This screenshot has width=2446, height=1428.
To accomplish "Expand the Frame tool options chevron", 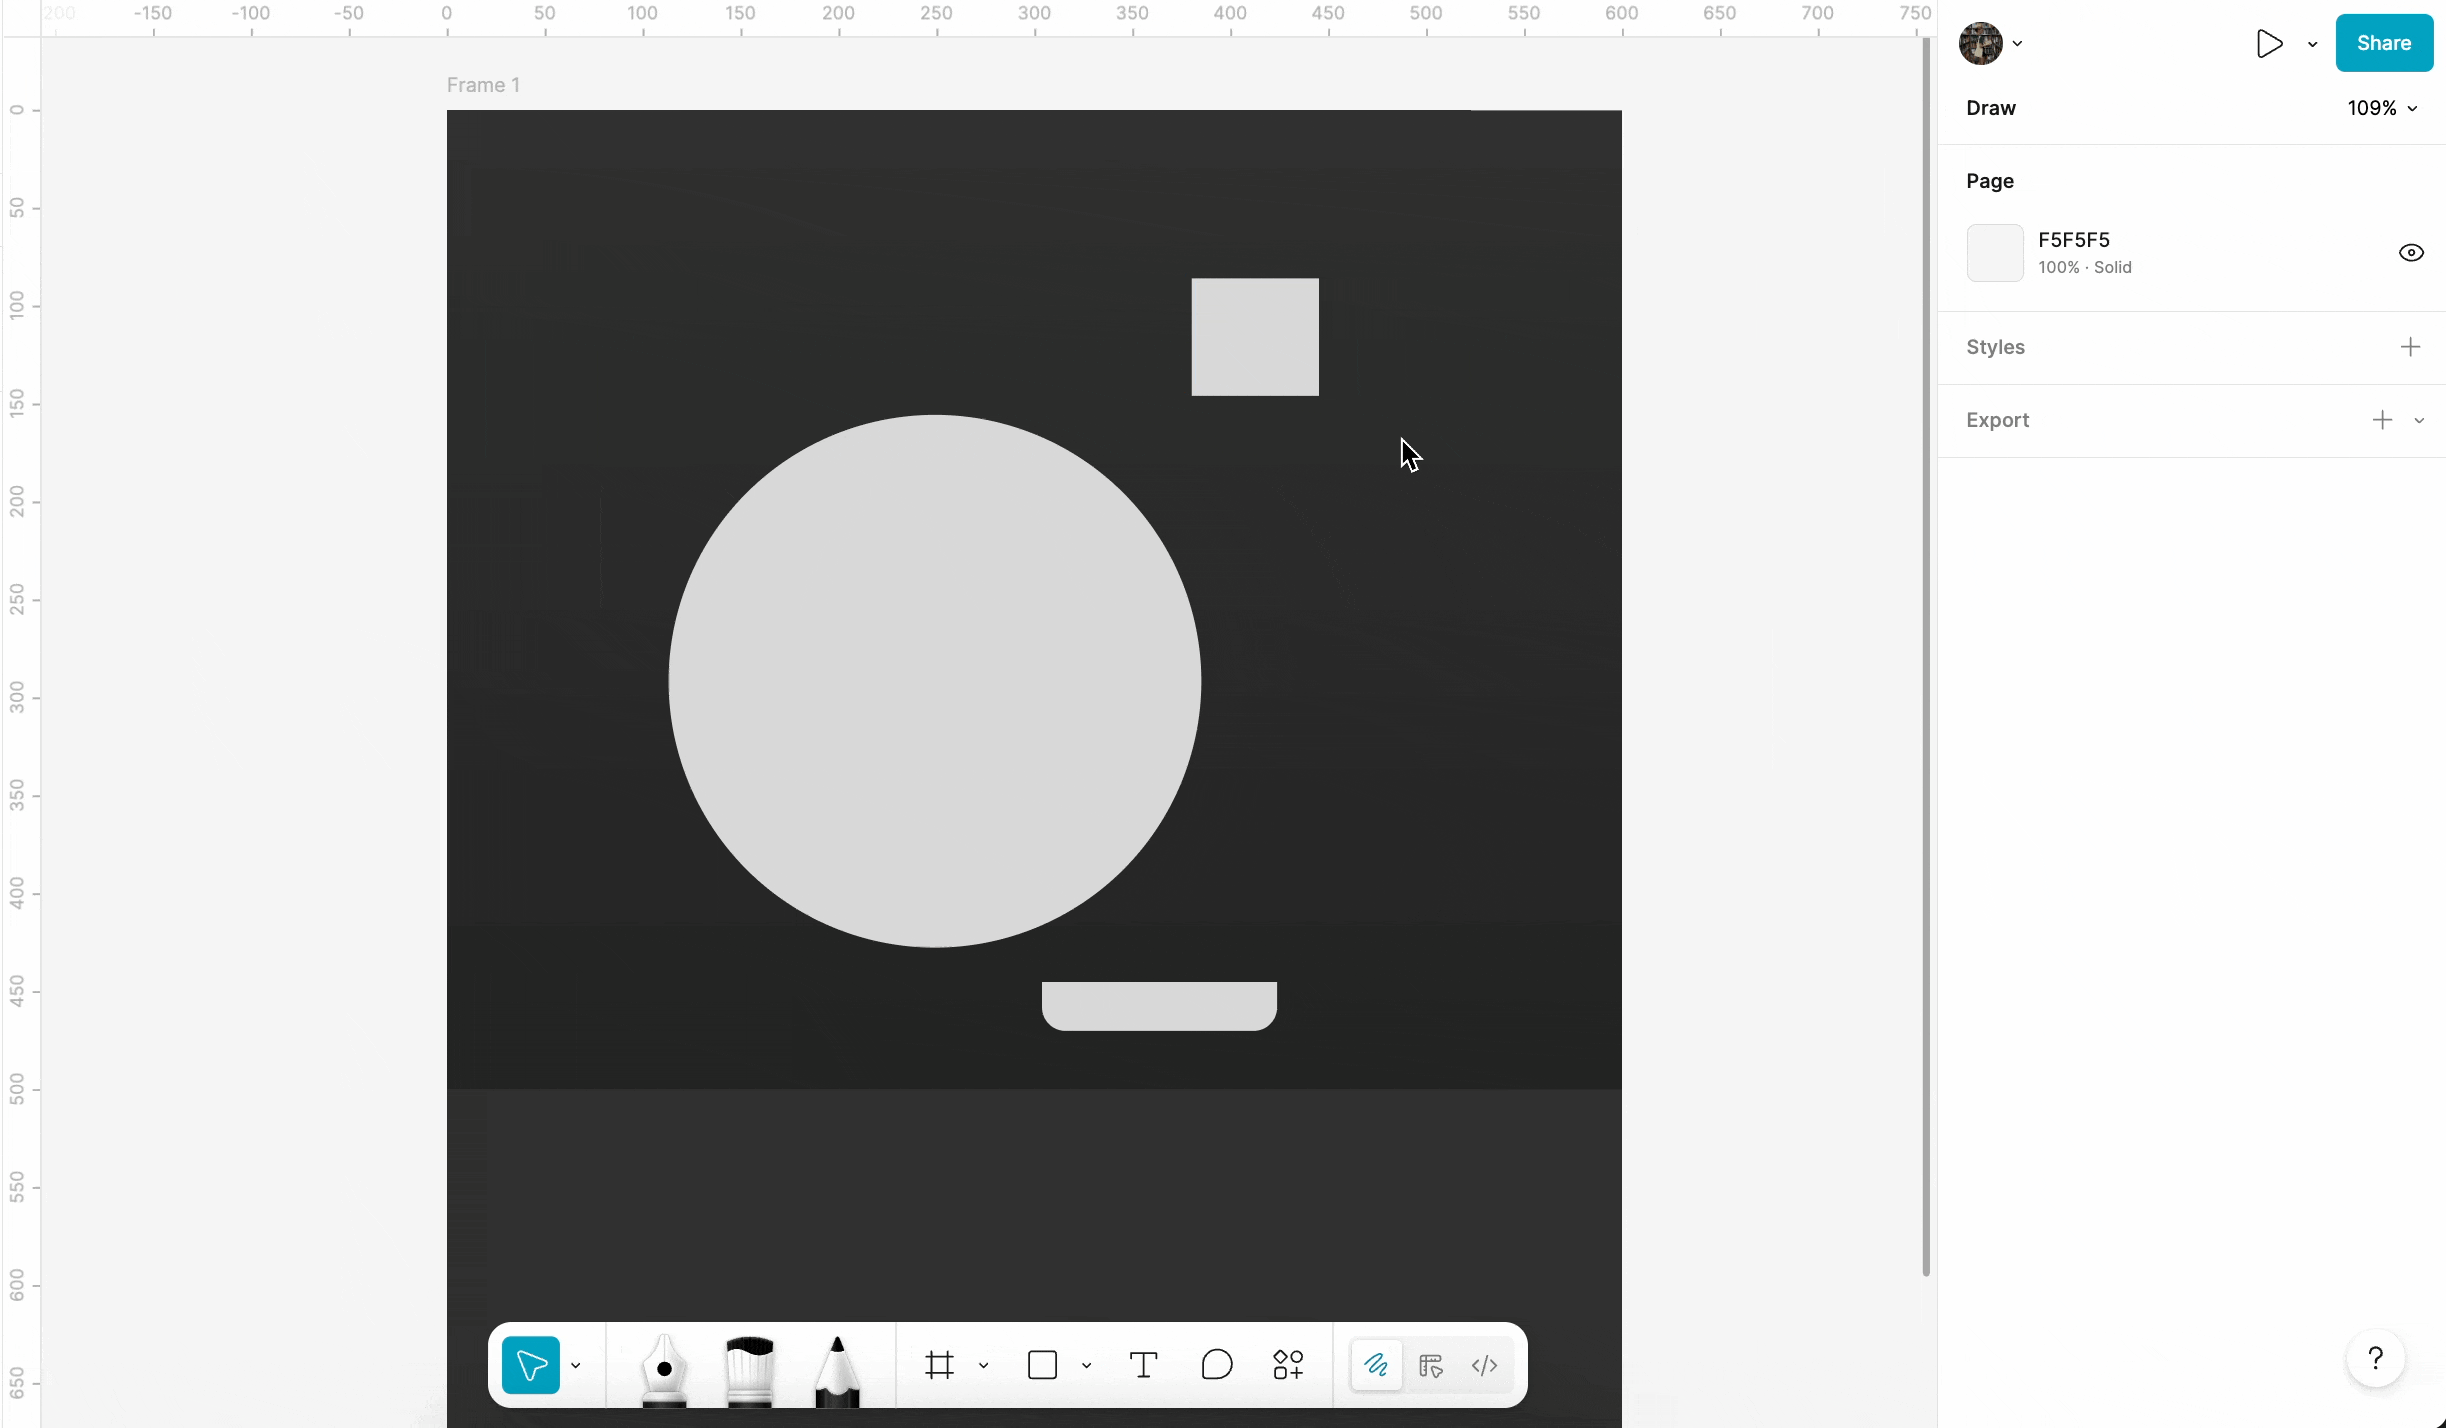I will click(x=984, y=1364).
